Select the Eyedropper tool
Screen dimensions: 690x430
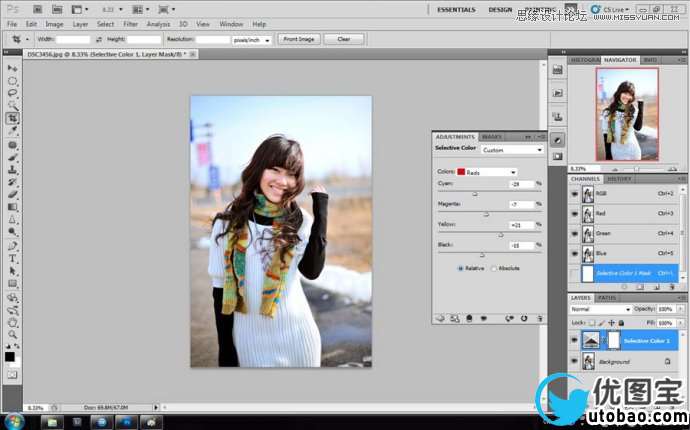(12, 130)
